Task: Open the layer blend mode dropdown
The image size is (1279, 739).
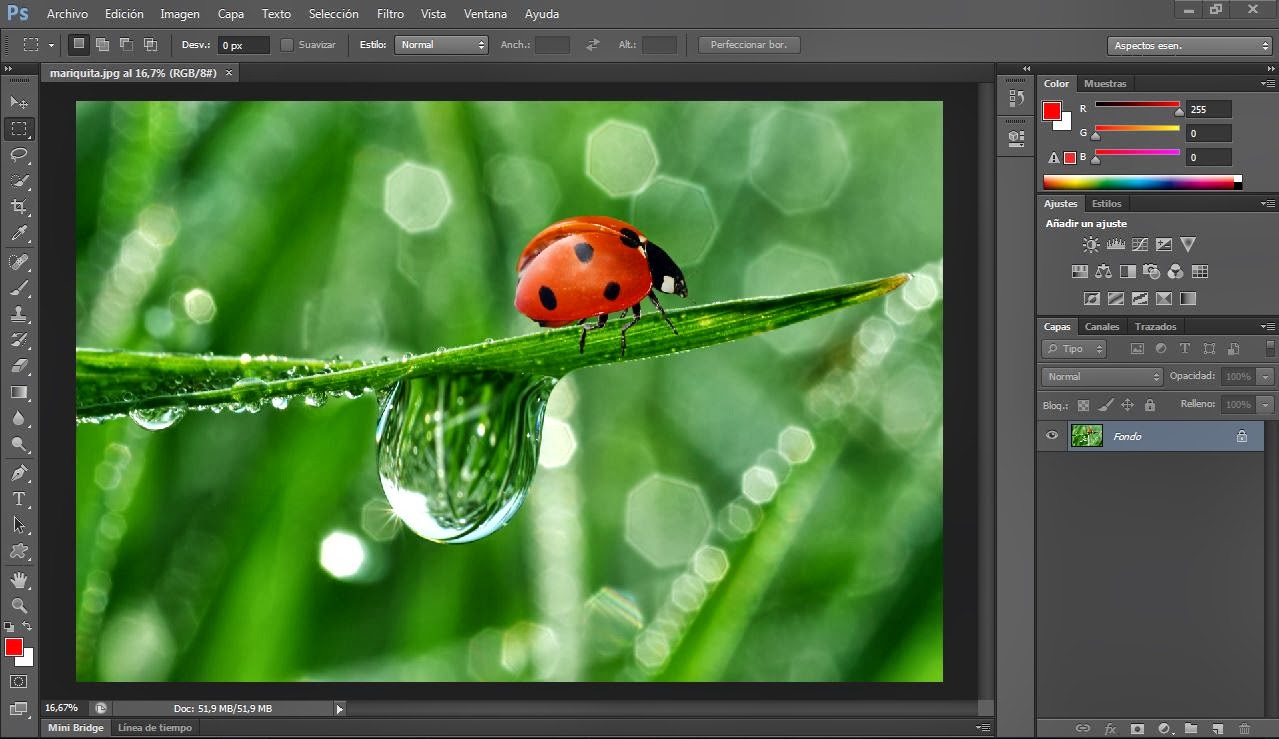Action: [x=1102, y=377]
